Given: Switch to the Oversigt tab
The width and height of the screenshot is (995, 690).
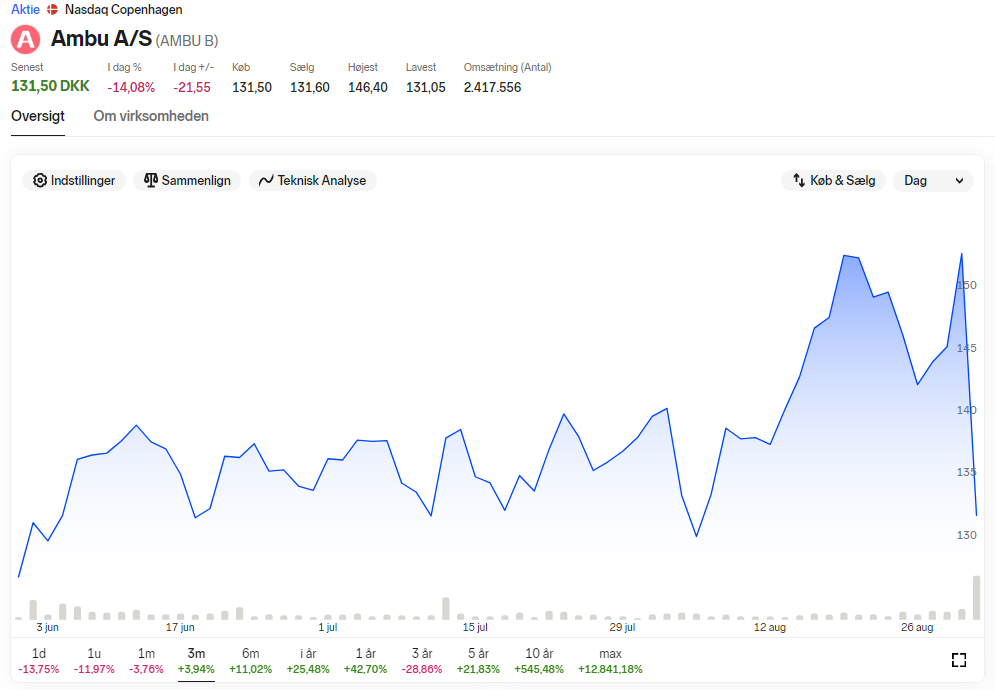Looking at the screenshot, I should coord(37,116).
